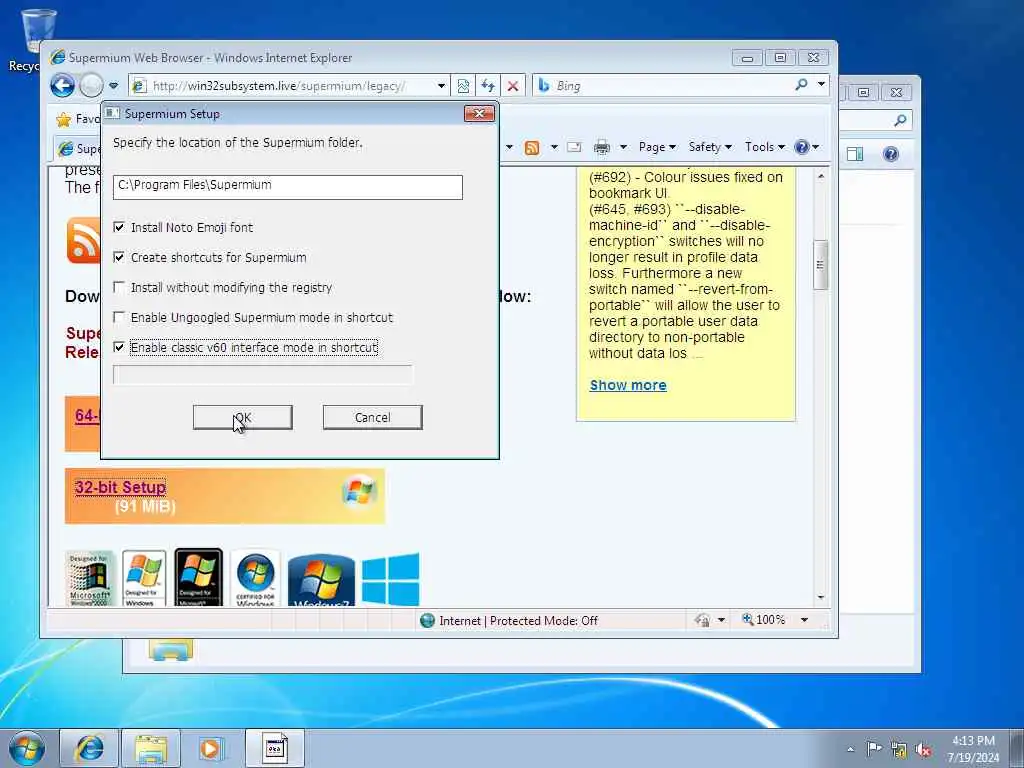Expand the zoom level dropdown arrow
This screenshot has width=1024, height=768.
(x=805, y=620)
